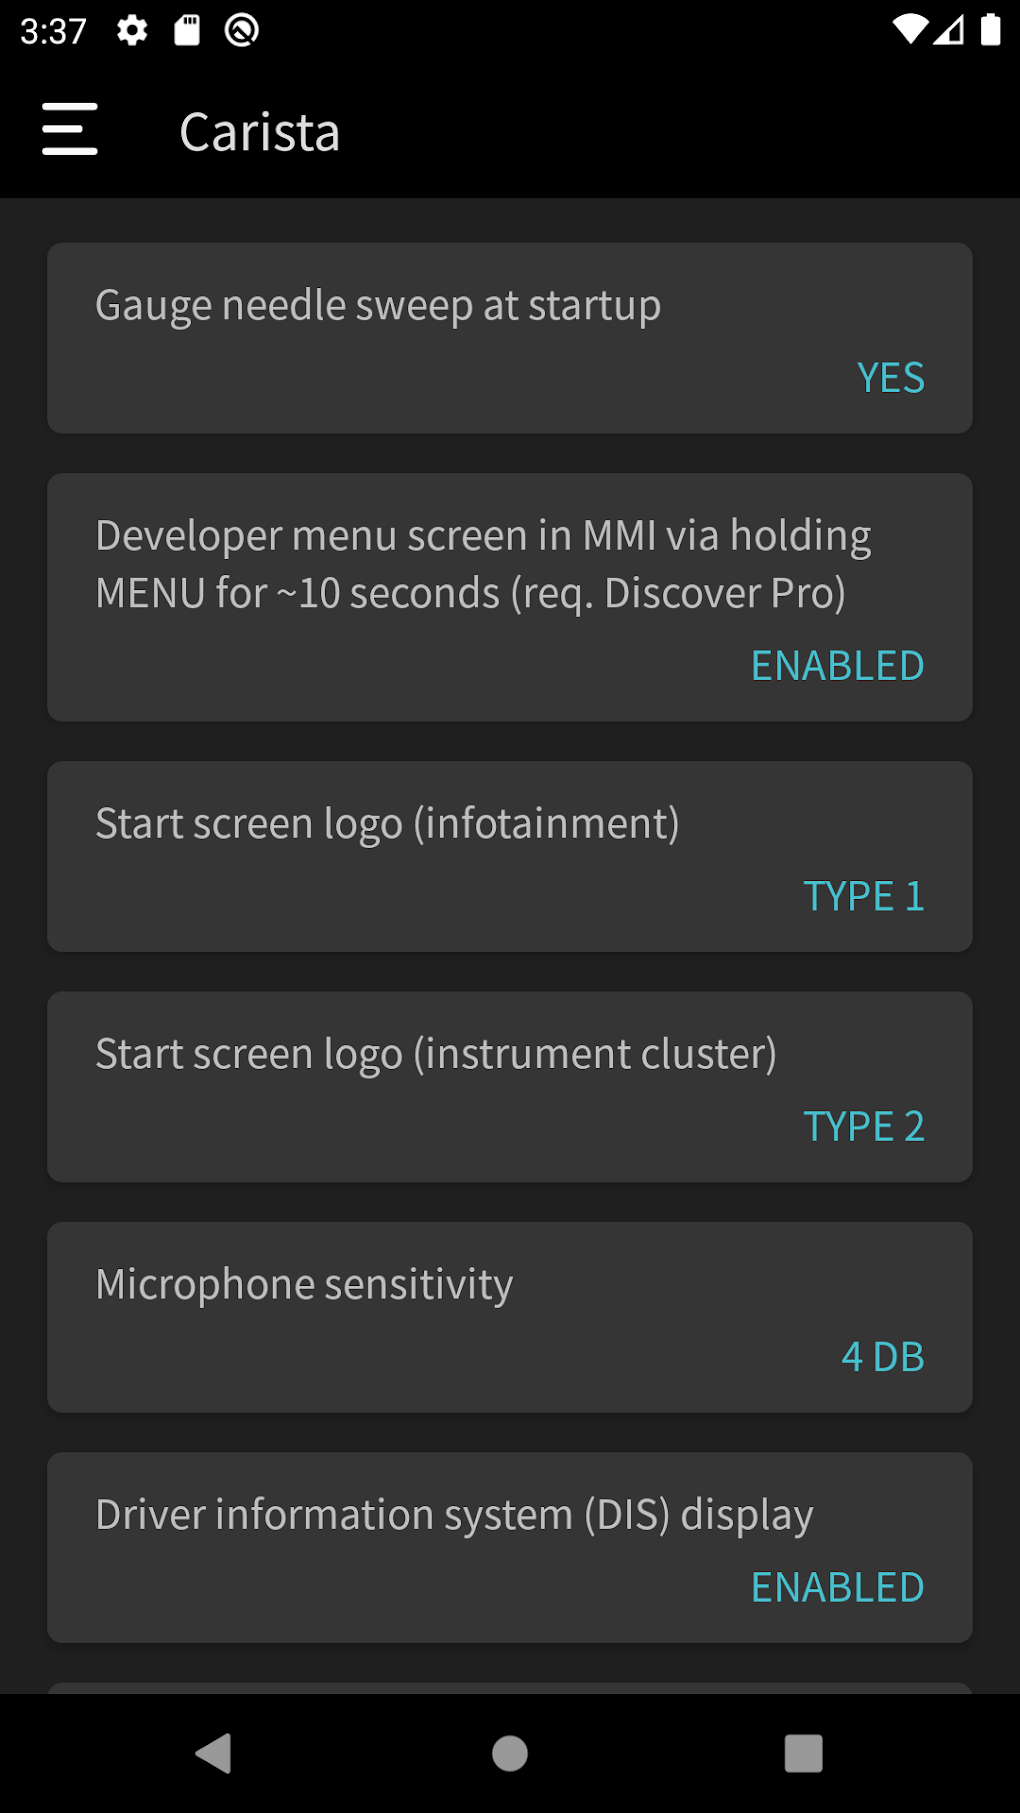The width and height of the screenshot is (1020, 1813).
Task: Change instrument cluster logo TYPE 2 value
Action: (863, 1127)
